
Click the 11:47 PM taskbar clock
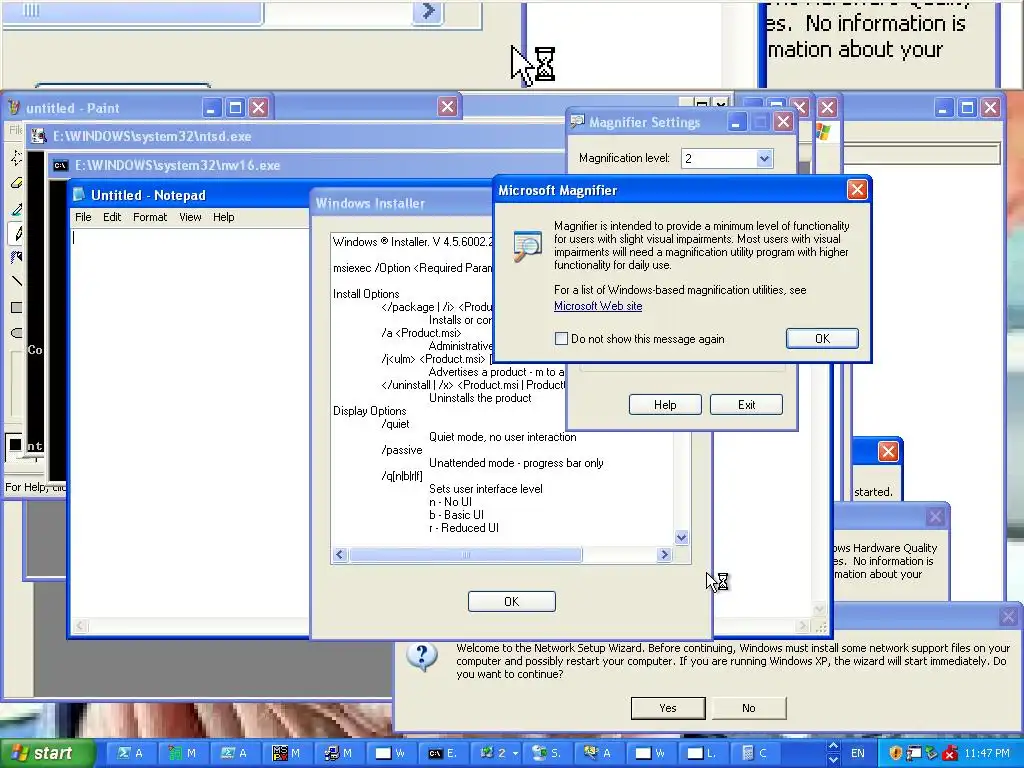coord(987,753)
